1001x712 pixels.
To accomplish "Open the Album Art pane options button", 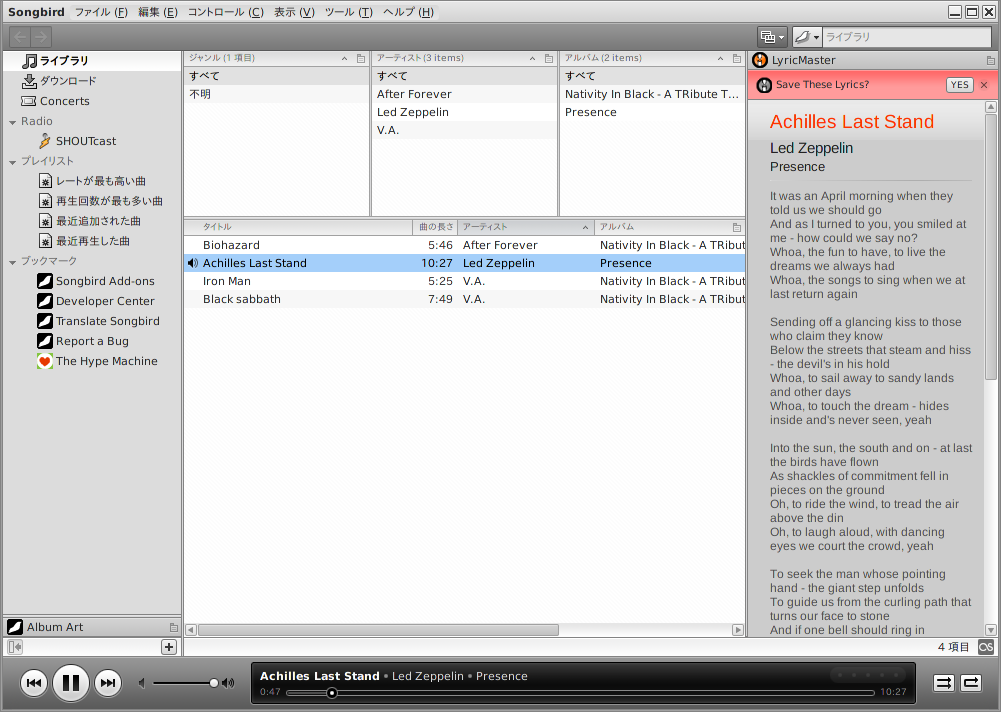I will (174, 627).
